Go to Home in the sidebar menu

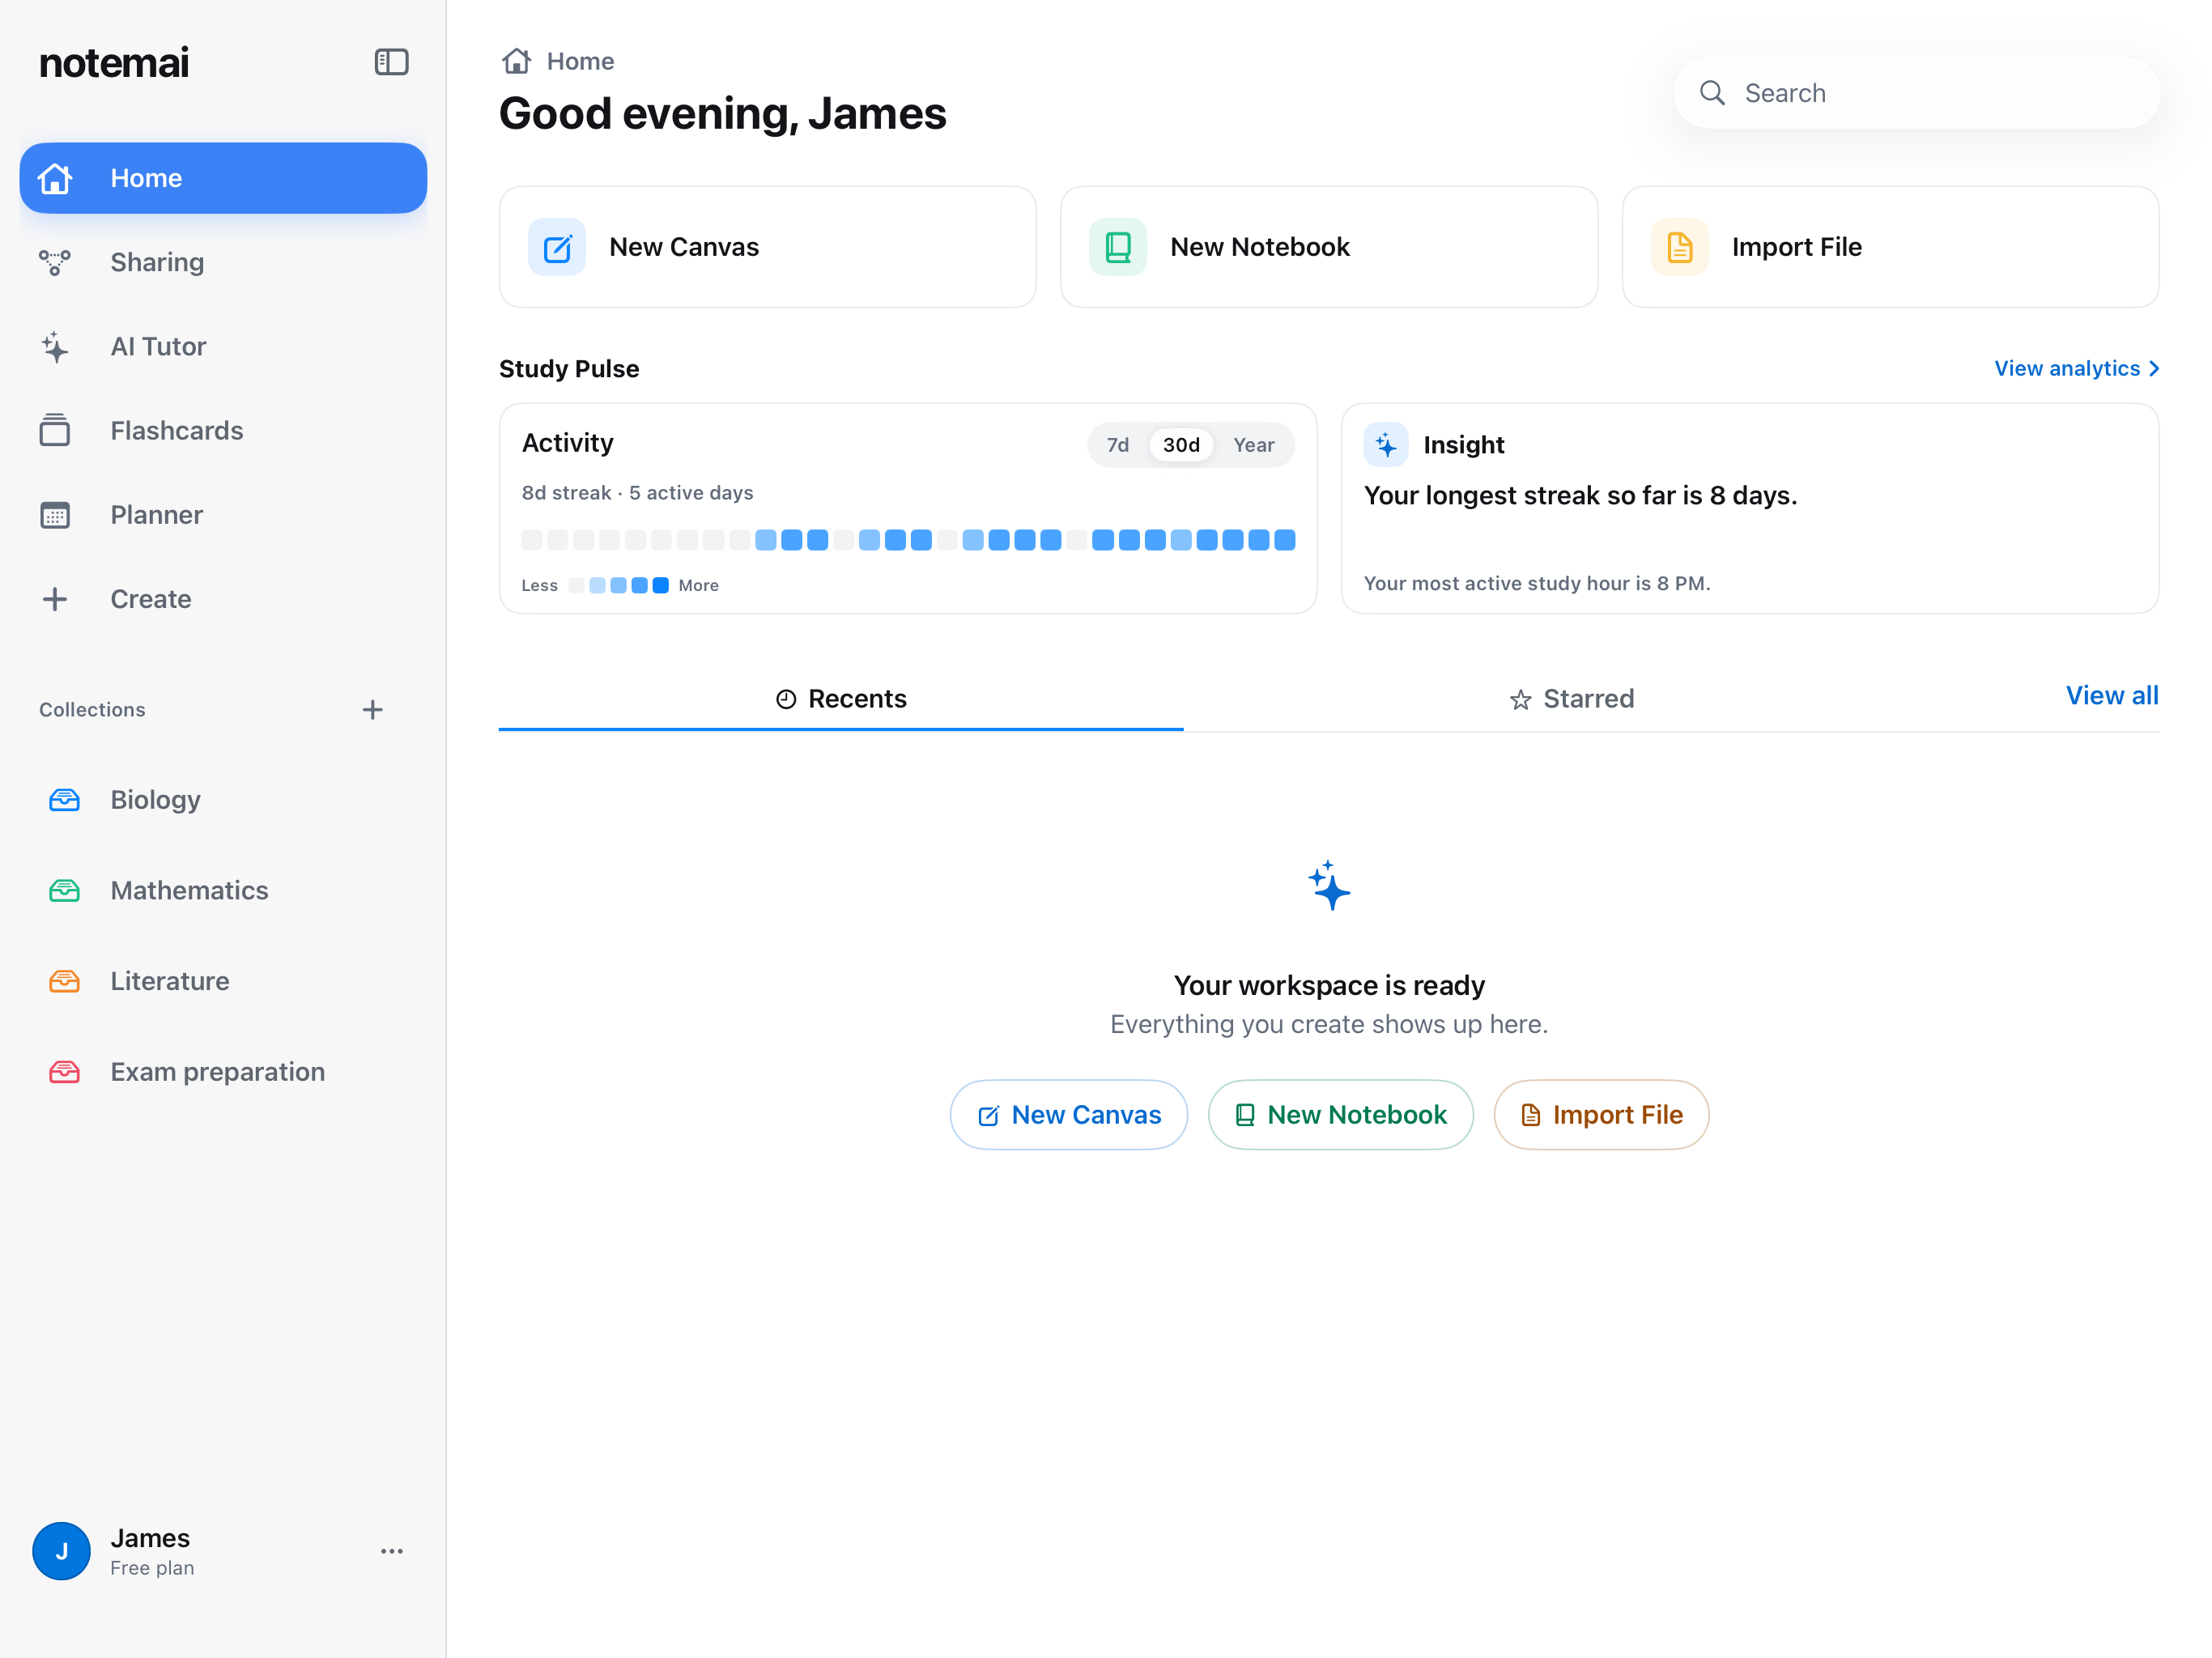223,178
